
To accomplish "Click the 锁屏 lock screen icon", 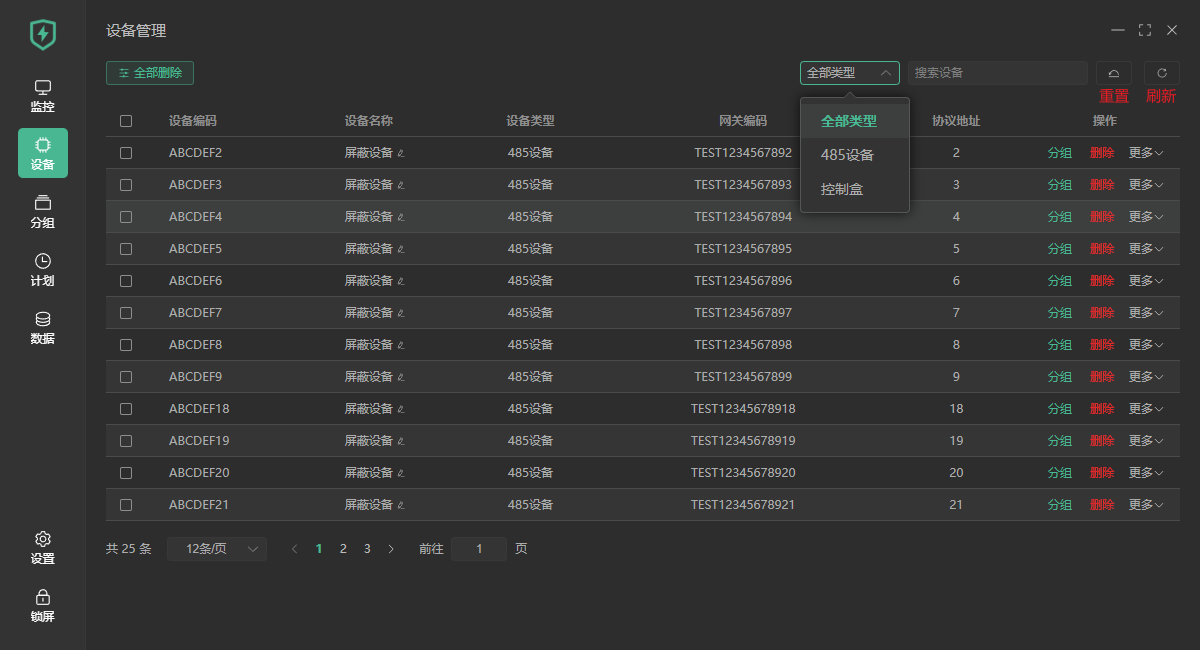I will pyautogui.click(x=43, y=605).
